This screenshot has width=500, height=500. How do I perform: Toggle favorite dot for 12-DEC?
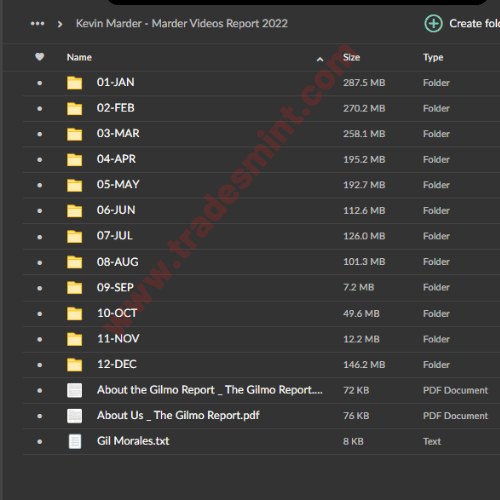click(x=40, y=365)
